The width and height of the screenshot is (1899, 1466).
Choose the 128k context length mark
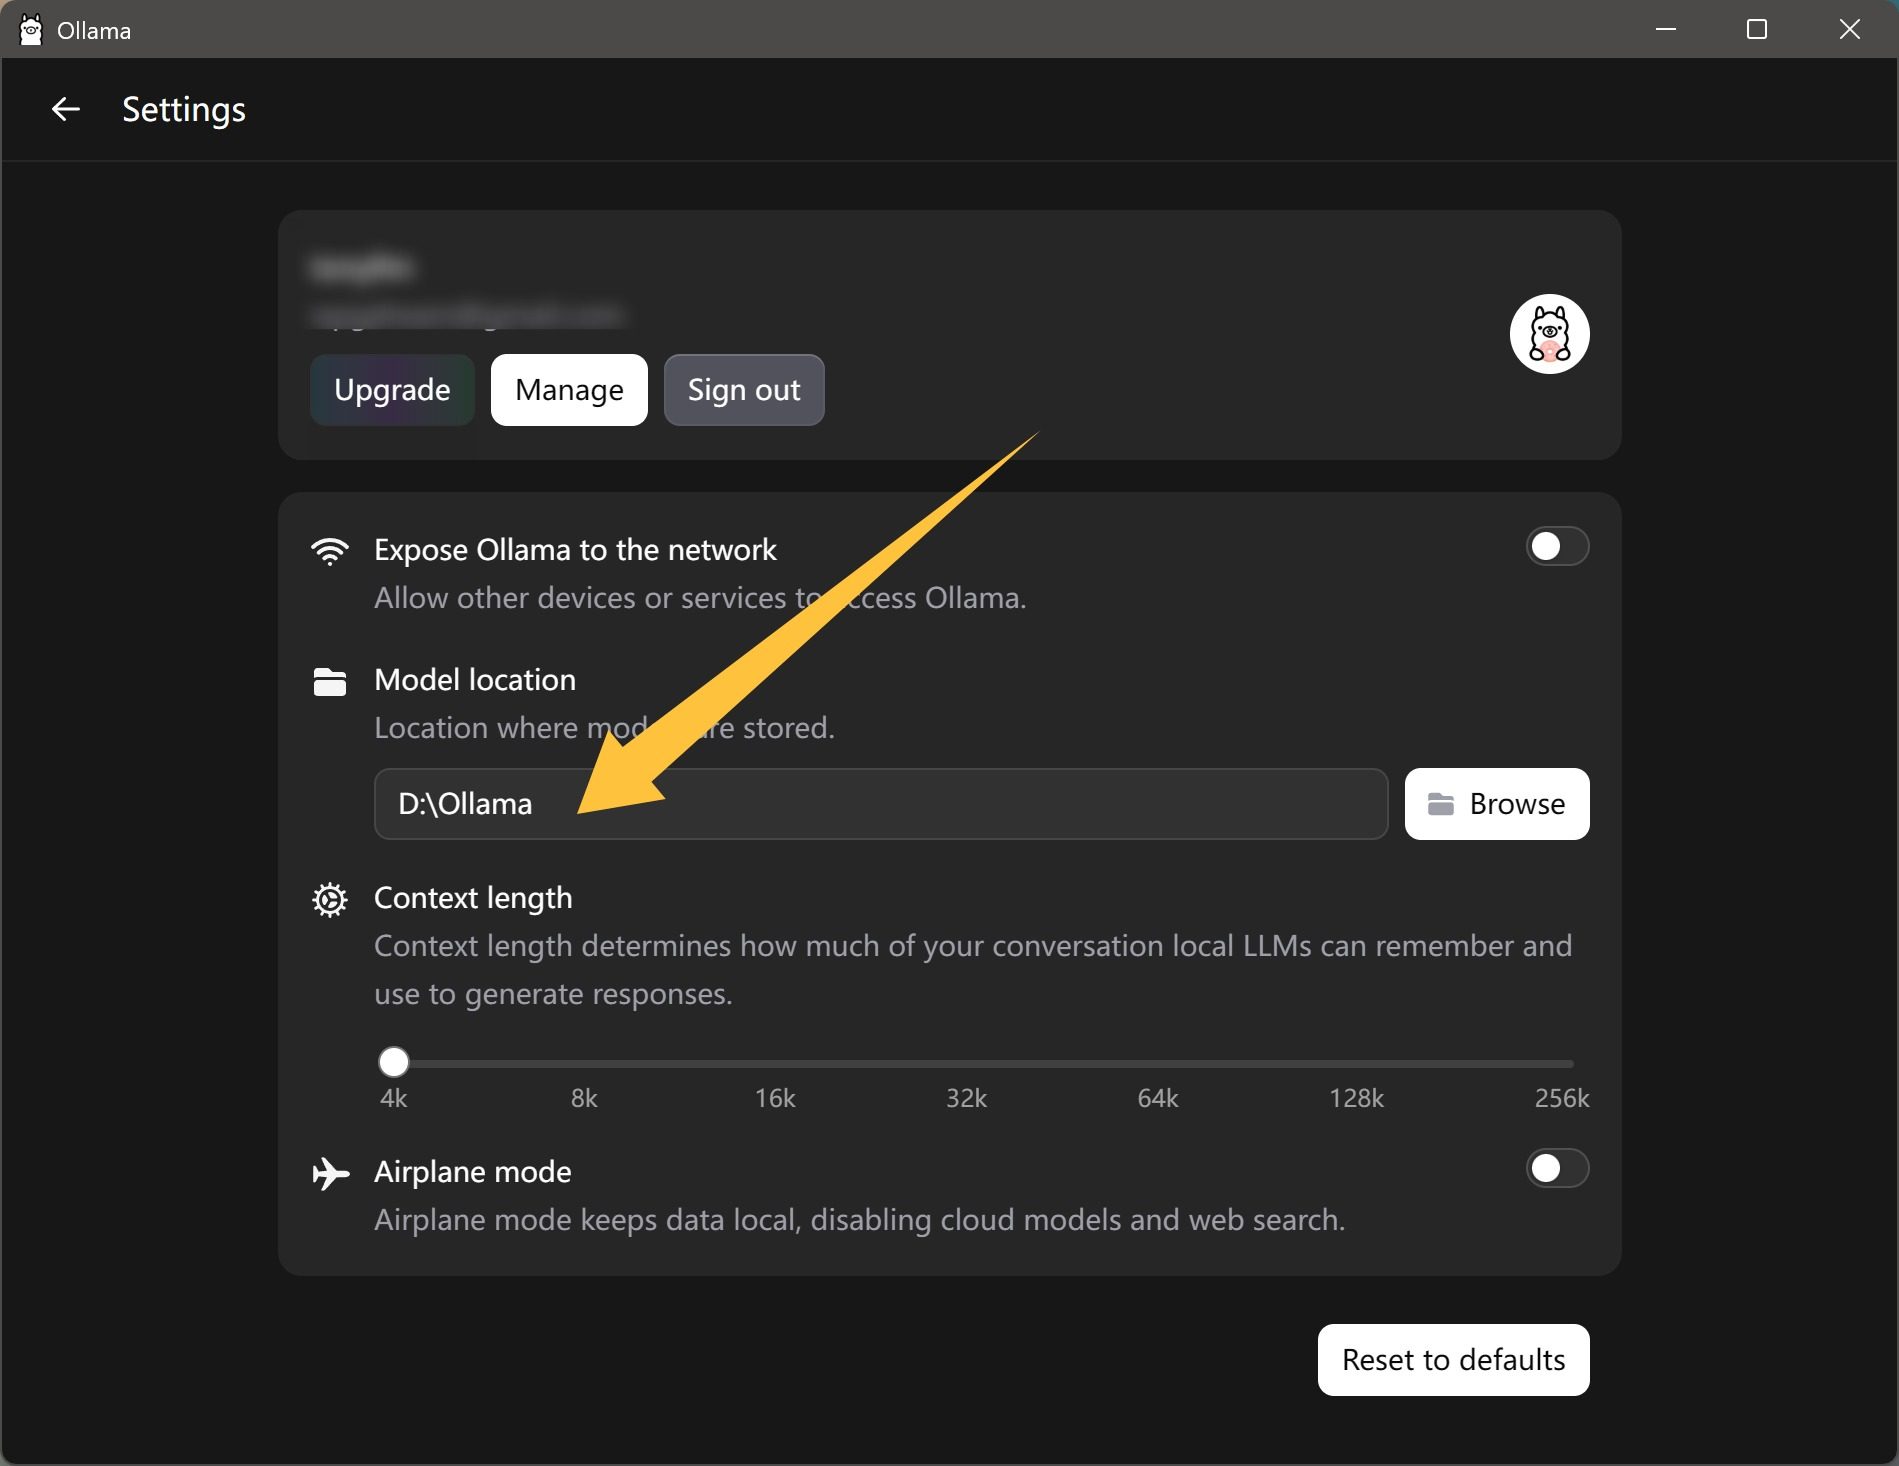1356,1064
